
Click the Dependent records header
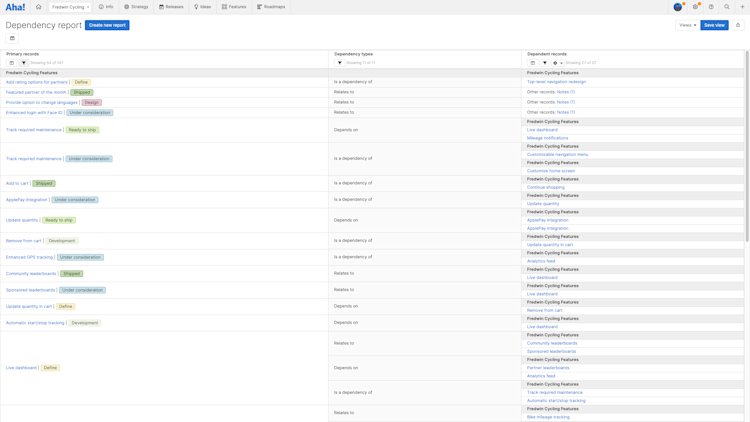547,54
